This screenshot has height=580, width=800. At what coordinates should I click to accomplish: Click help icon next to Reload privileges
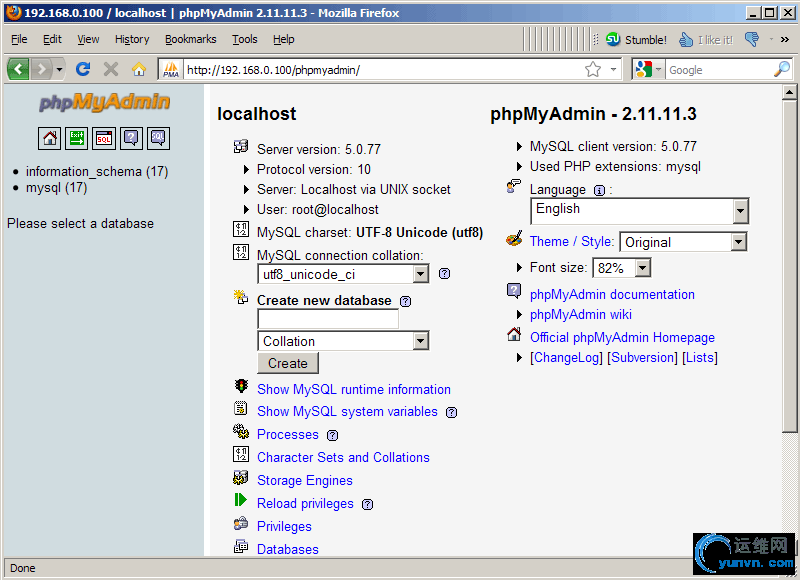pyautogui.click(x=367, y=505)
